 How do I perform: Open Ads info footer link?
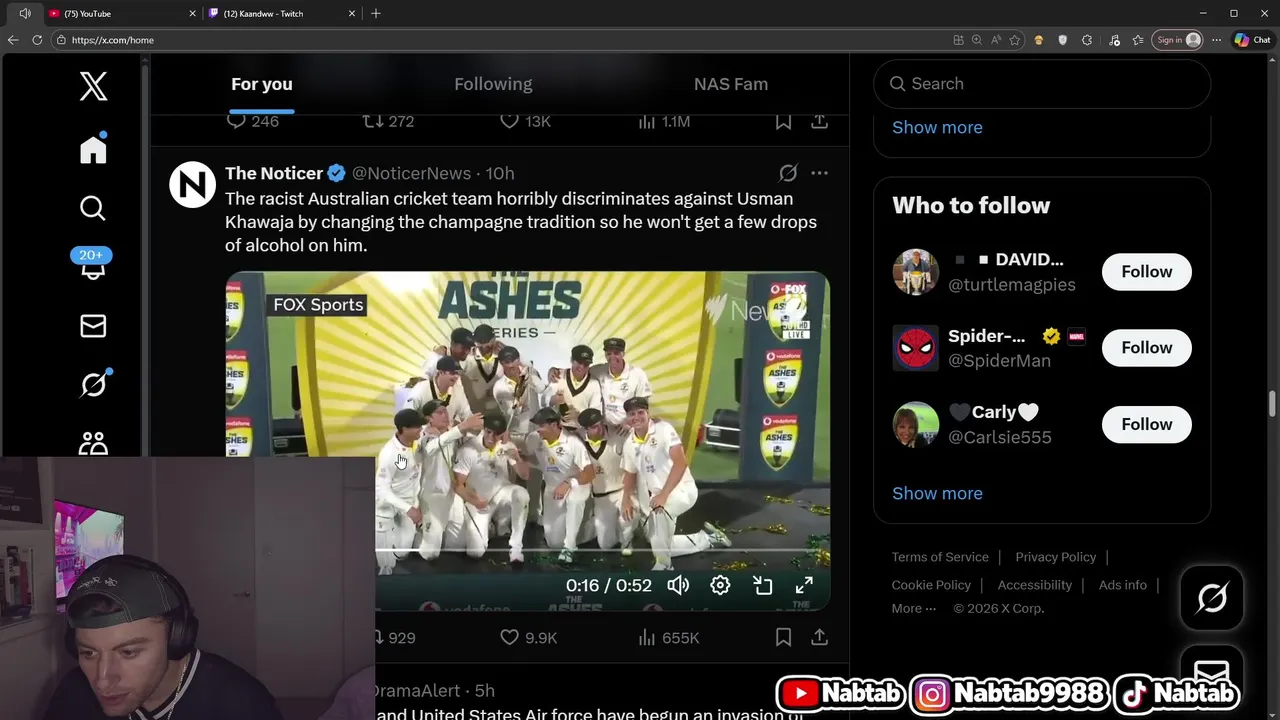pyautogui.click(x=1122, y=585)
